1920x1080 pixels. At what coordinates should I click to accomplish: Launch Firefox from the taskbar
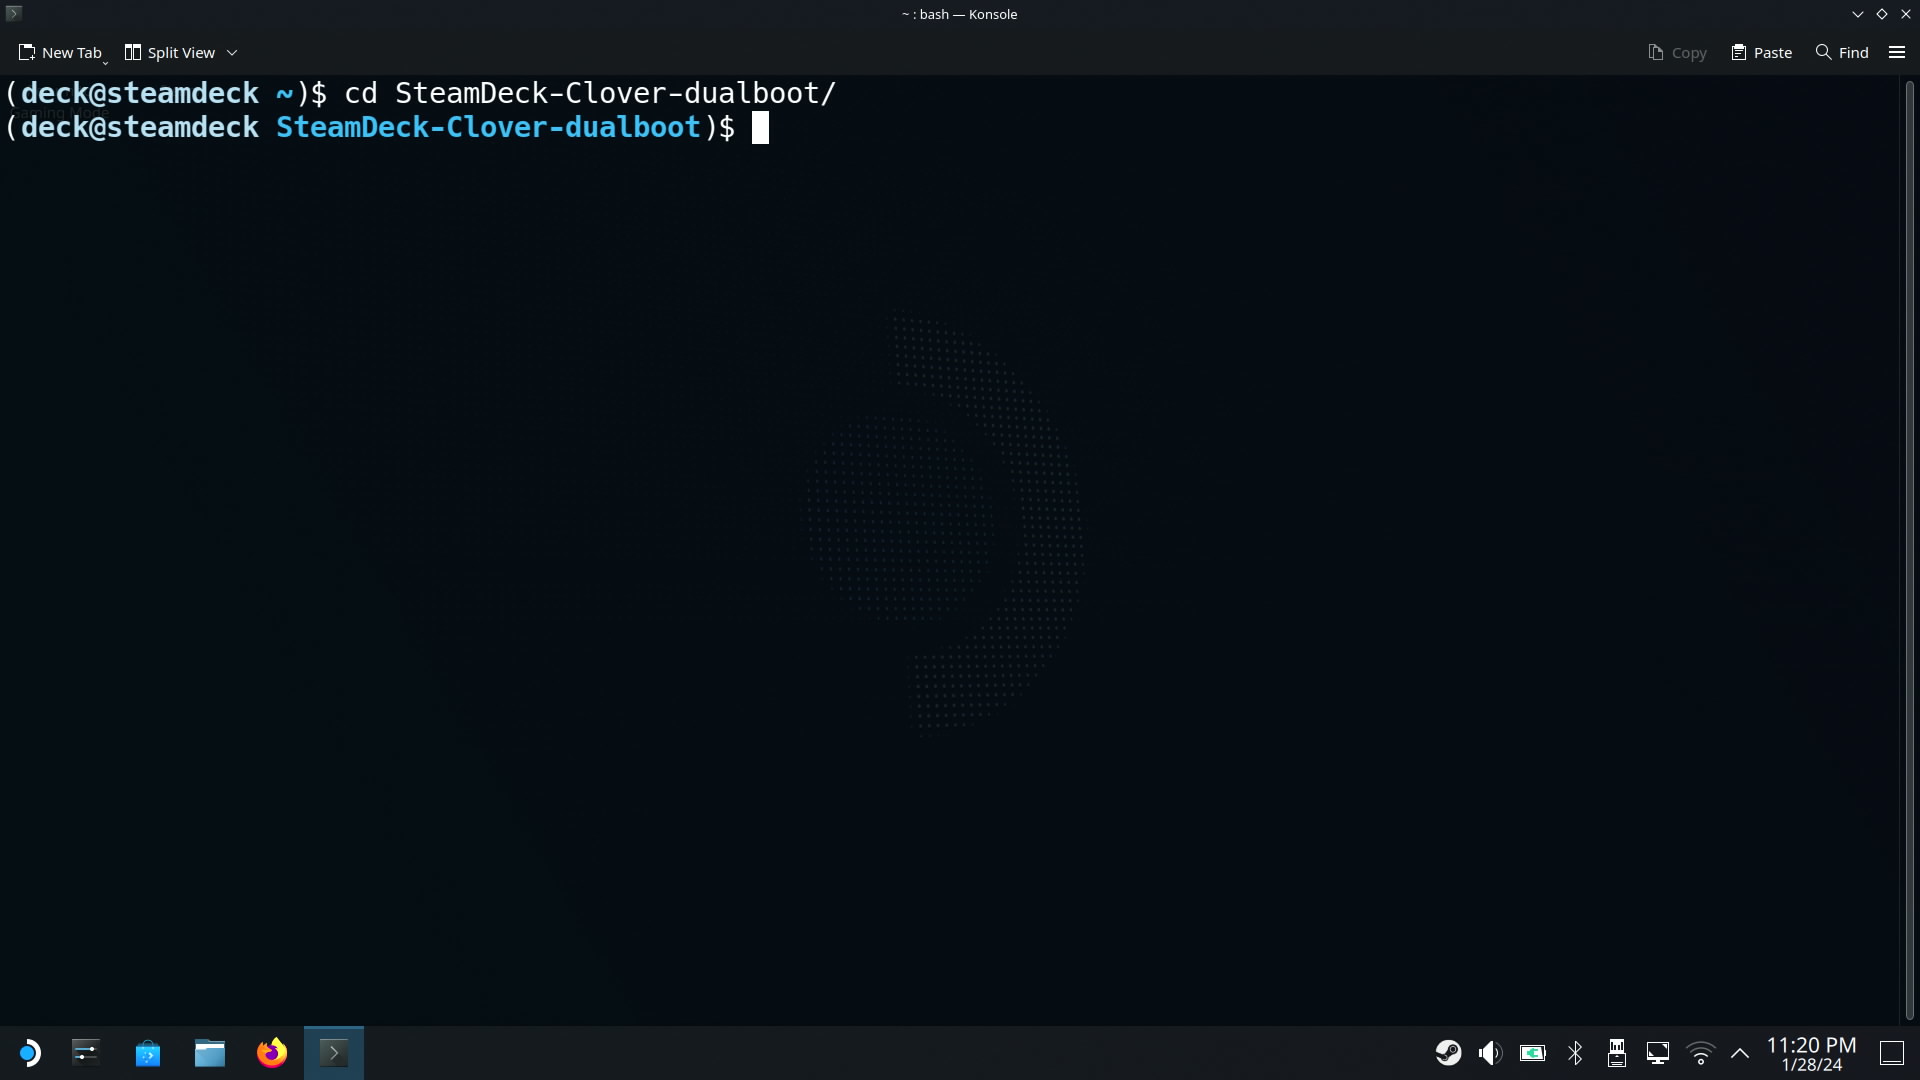(272, 1053)
